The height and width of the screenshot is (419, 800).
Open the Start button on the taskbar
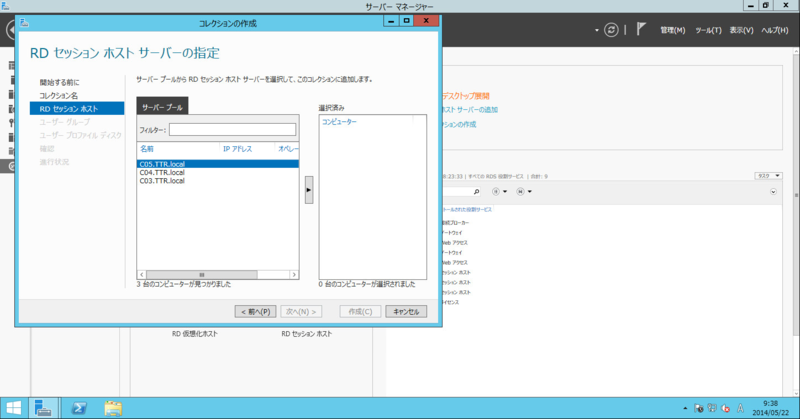point(13,408)
